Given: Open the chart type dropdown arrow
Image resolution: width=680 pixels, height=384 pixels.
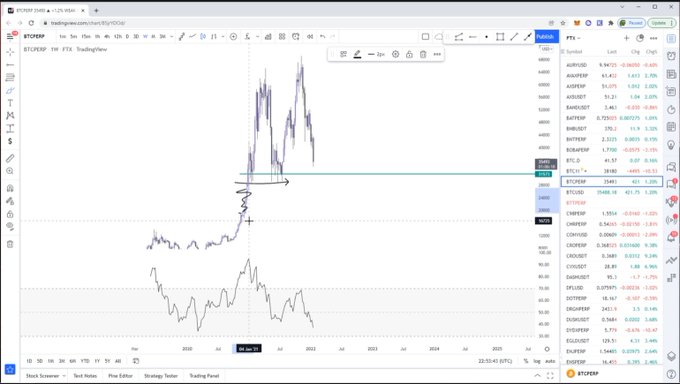Looking at the screenshot, I should [x=223, y=36].
